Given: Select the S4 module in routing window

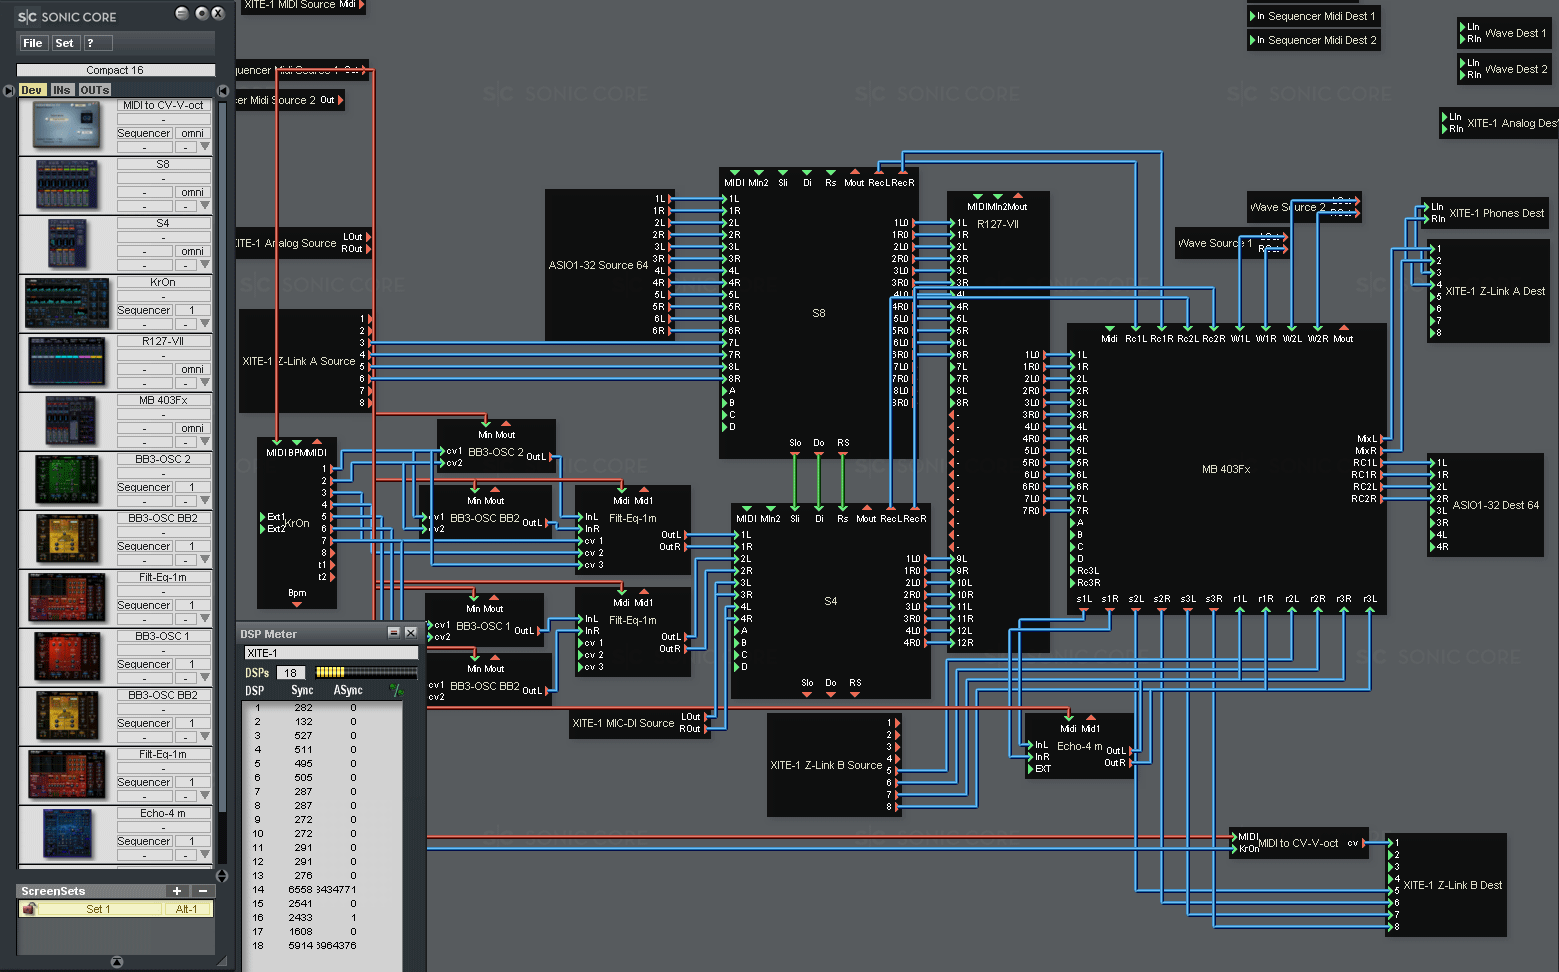Looking at the screenshot, I should [x=830, y=601].
